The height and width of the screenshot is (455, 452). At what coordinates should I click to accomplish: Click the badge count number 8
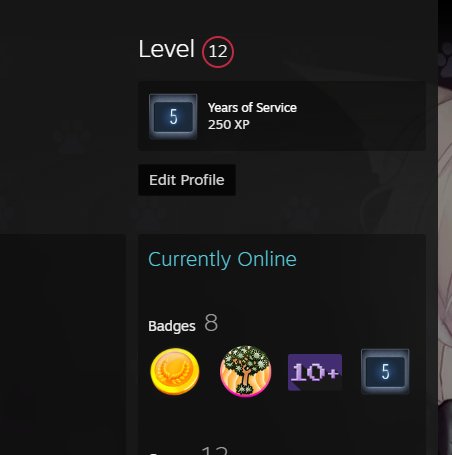(x=211, y=323)
